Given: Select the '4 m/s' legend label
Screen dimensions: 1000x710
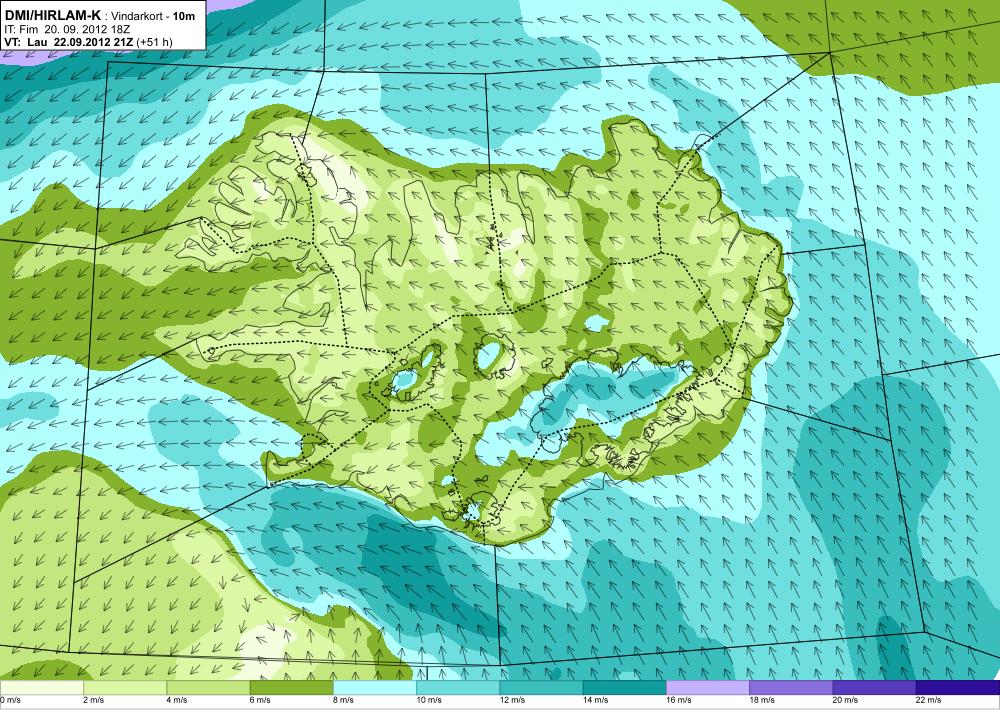Looking at the screenshot, I should (177, 700).
